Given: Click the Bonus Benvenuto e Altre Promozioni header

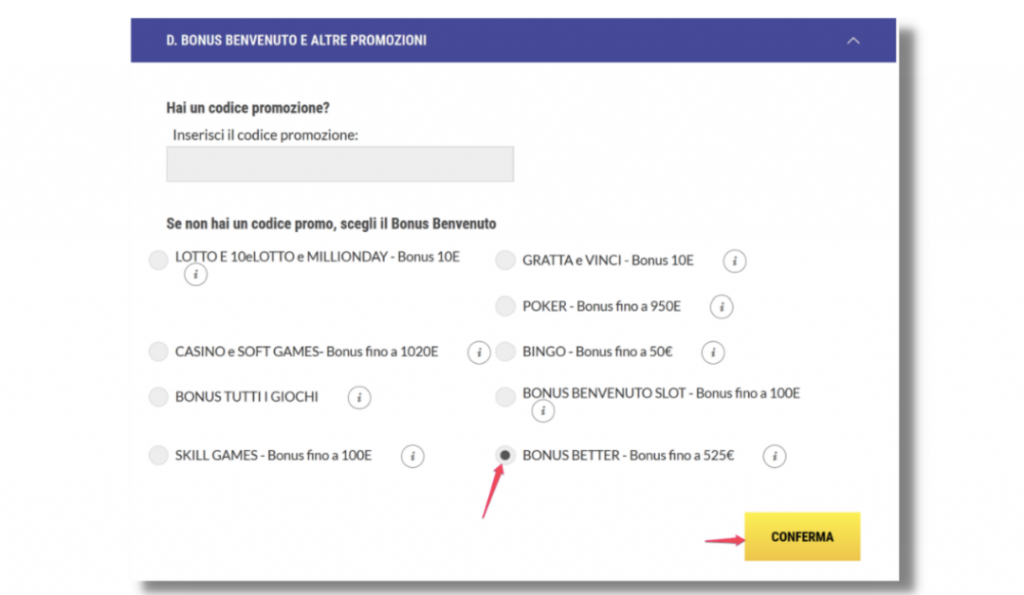Looking at the screenshot, I should pos(297,41).
